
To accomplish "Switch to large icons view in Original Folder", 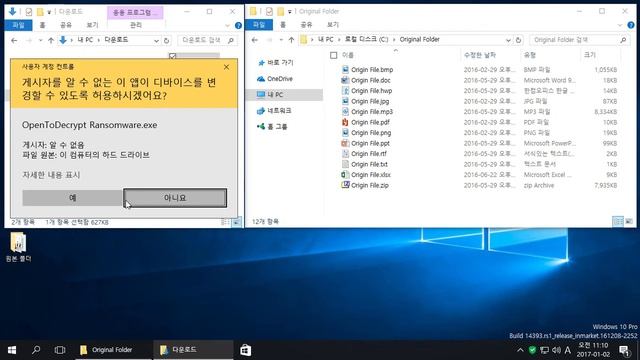I will pos(629,221).
